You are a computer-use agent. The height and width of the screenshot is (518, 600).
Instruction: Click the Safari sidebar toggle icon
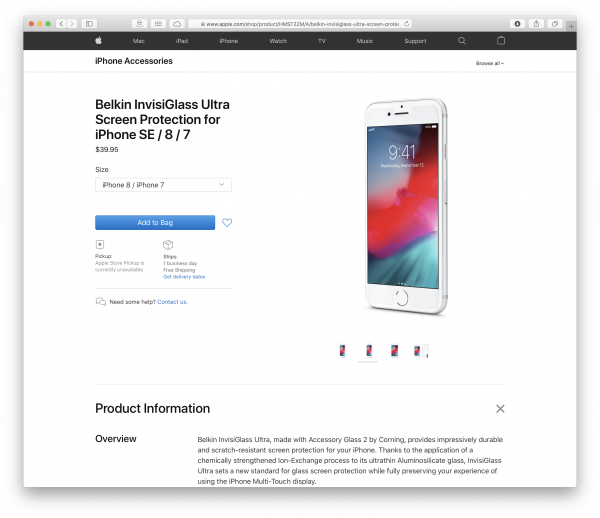tap(89, 24)
